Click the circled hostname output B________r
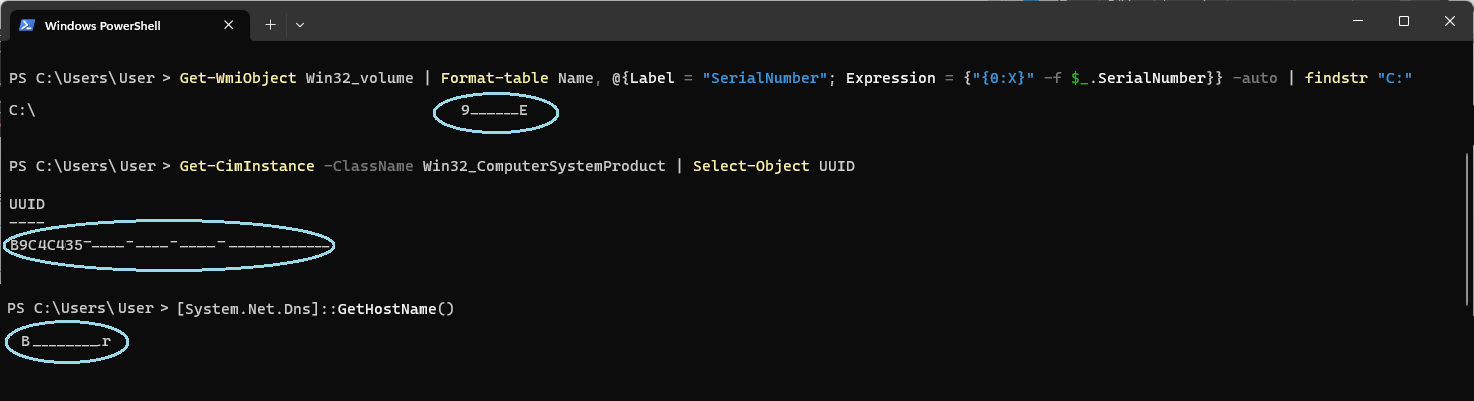Viewport: 1474px width, 401px height. coord(65,342)
